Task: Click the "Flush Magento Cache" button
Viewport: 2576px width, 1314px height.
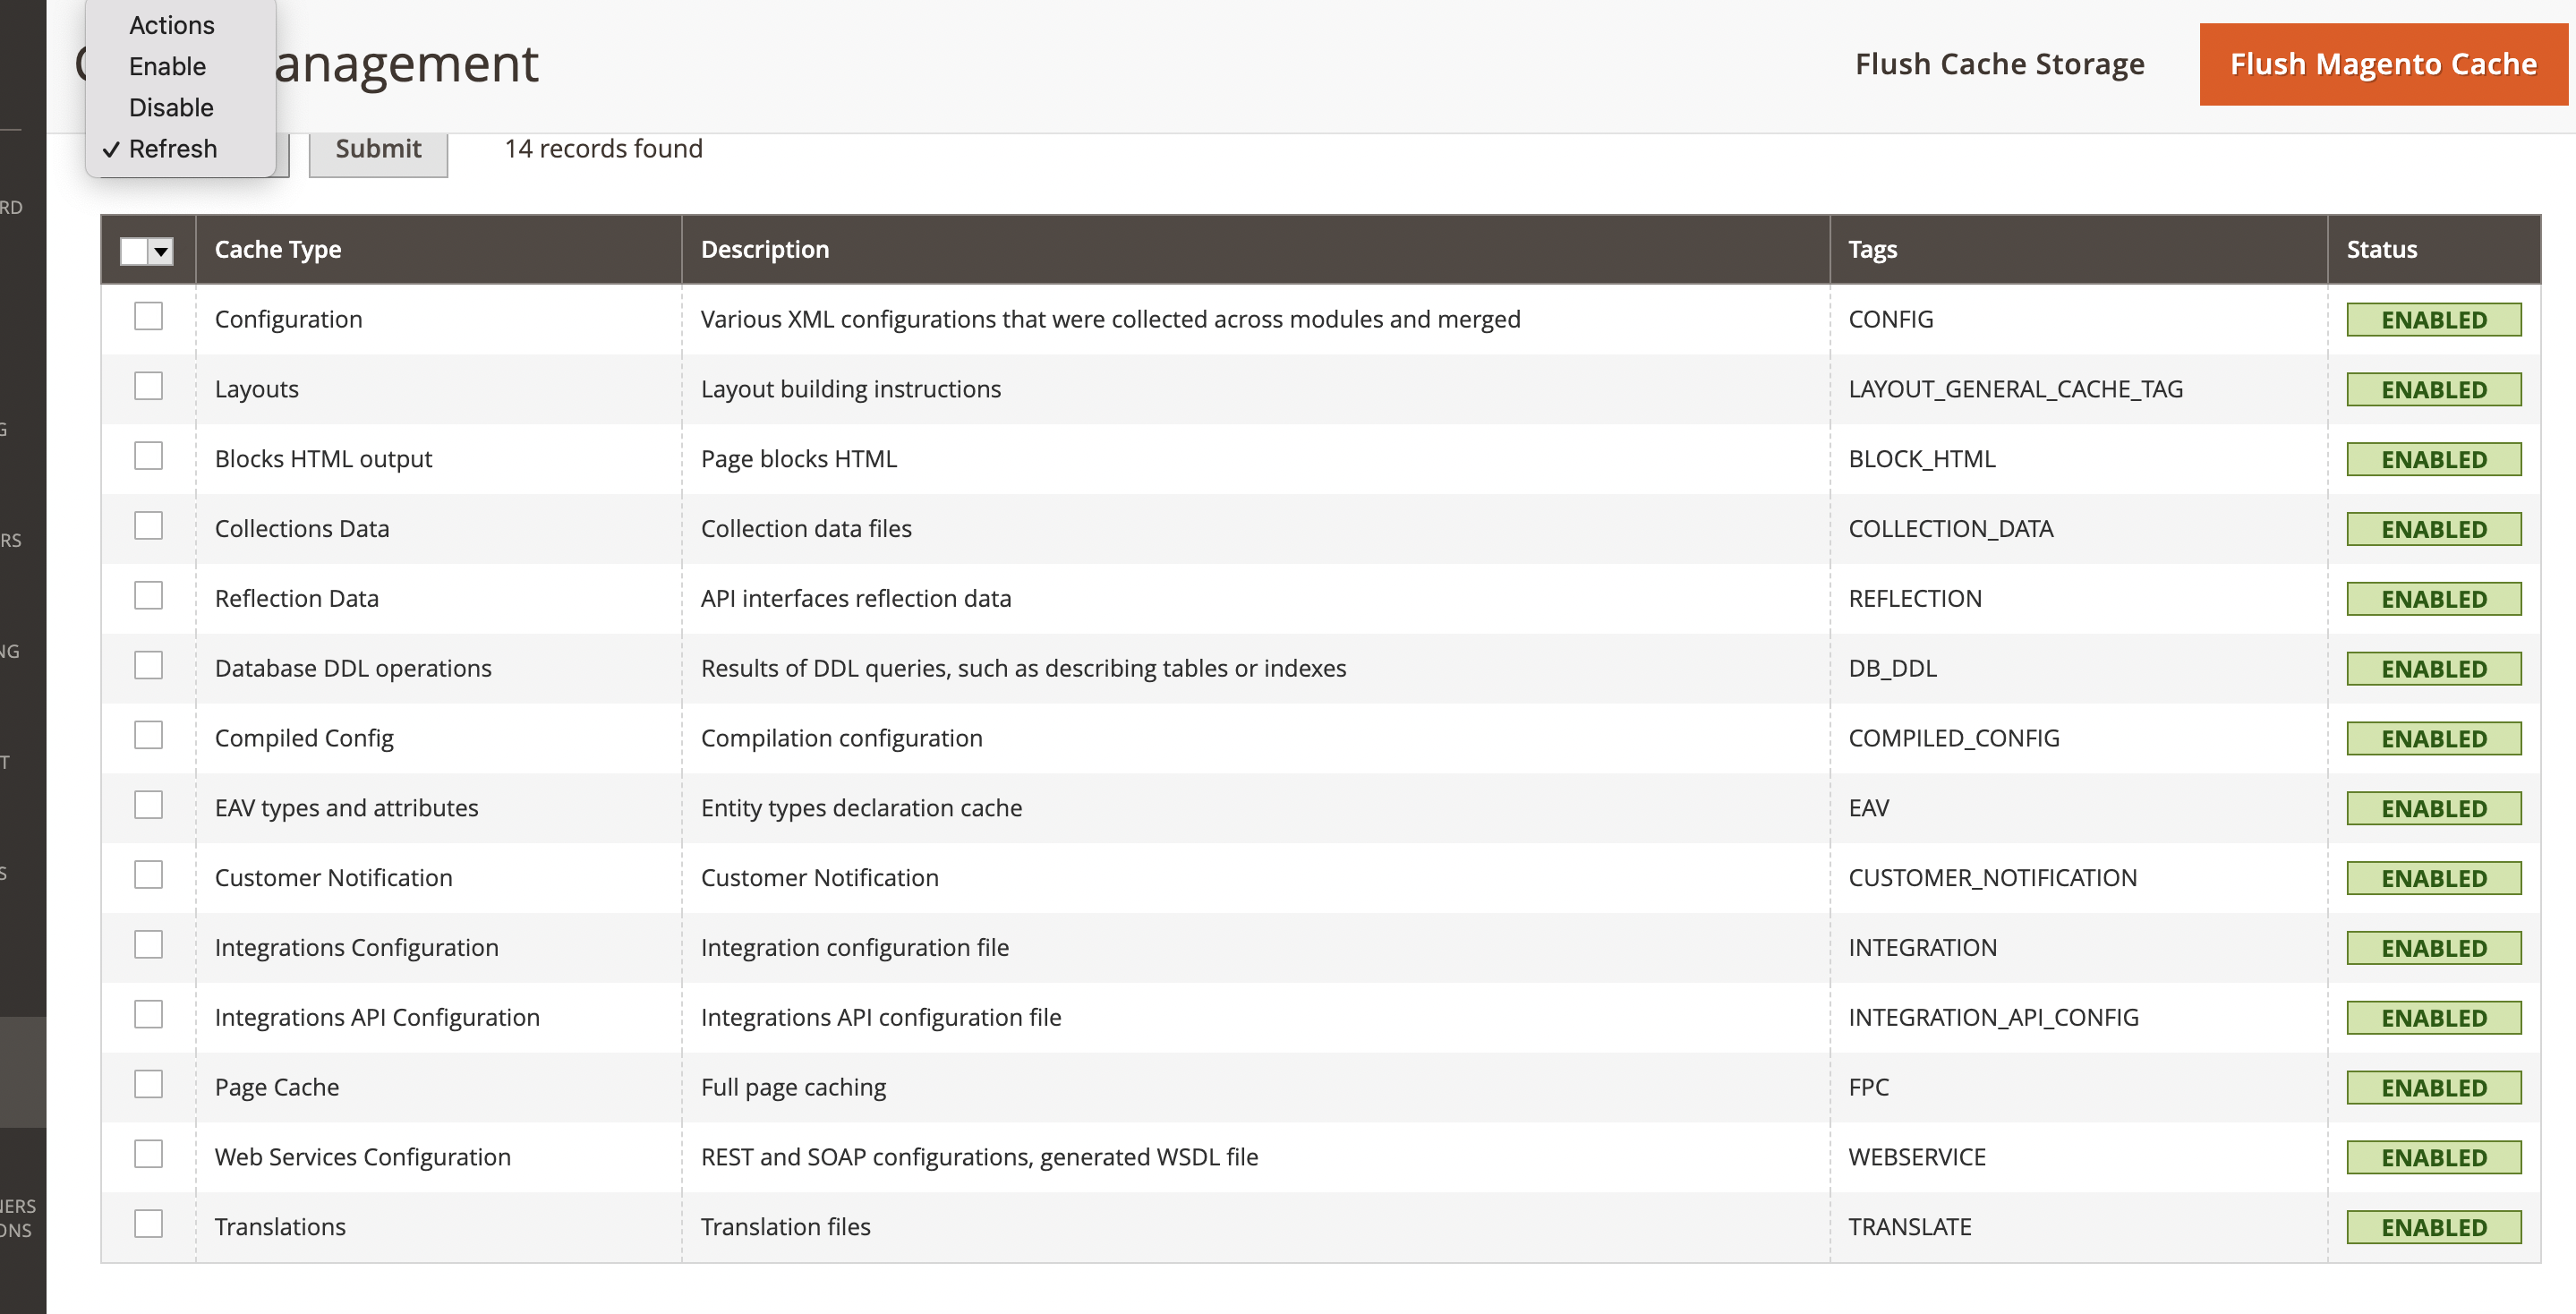Action: (x=2383, y=64)
